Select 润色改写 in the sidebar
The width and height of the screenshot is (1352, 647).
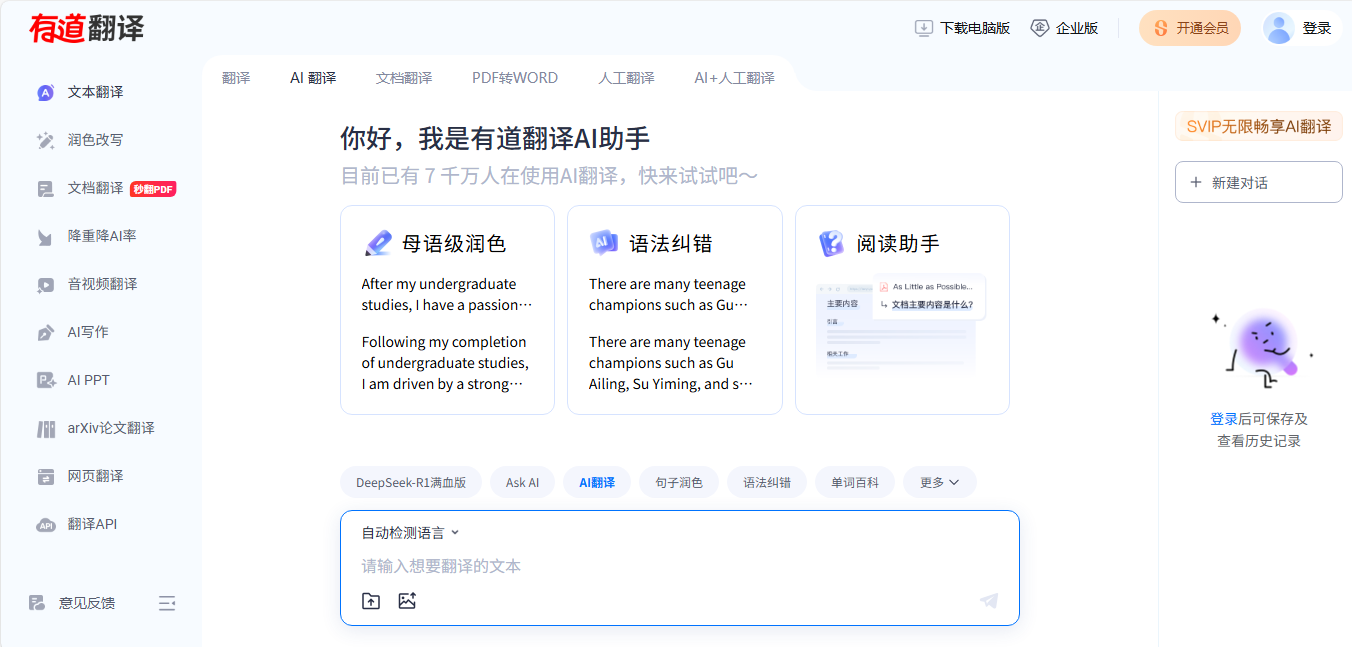(95, 140)
